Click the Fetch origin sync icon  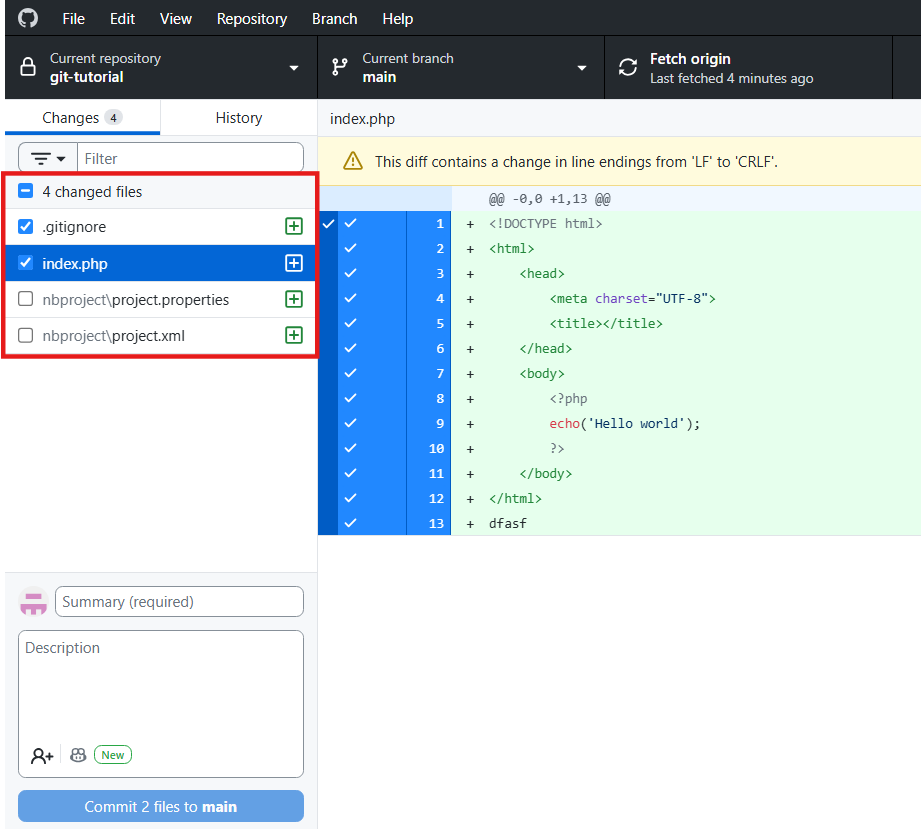pos(628,68)
